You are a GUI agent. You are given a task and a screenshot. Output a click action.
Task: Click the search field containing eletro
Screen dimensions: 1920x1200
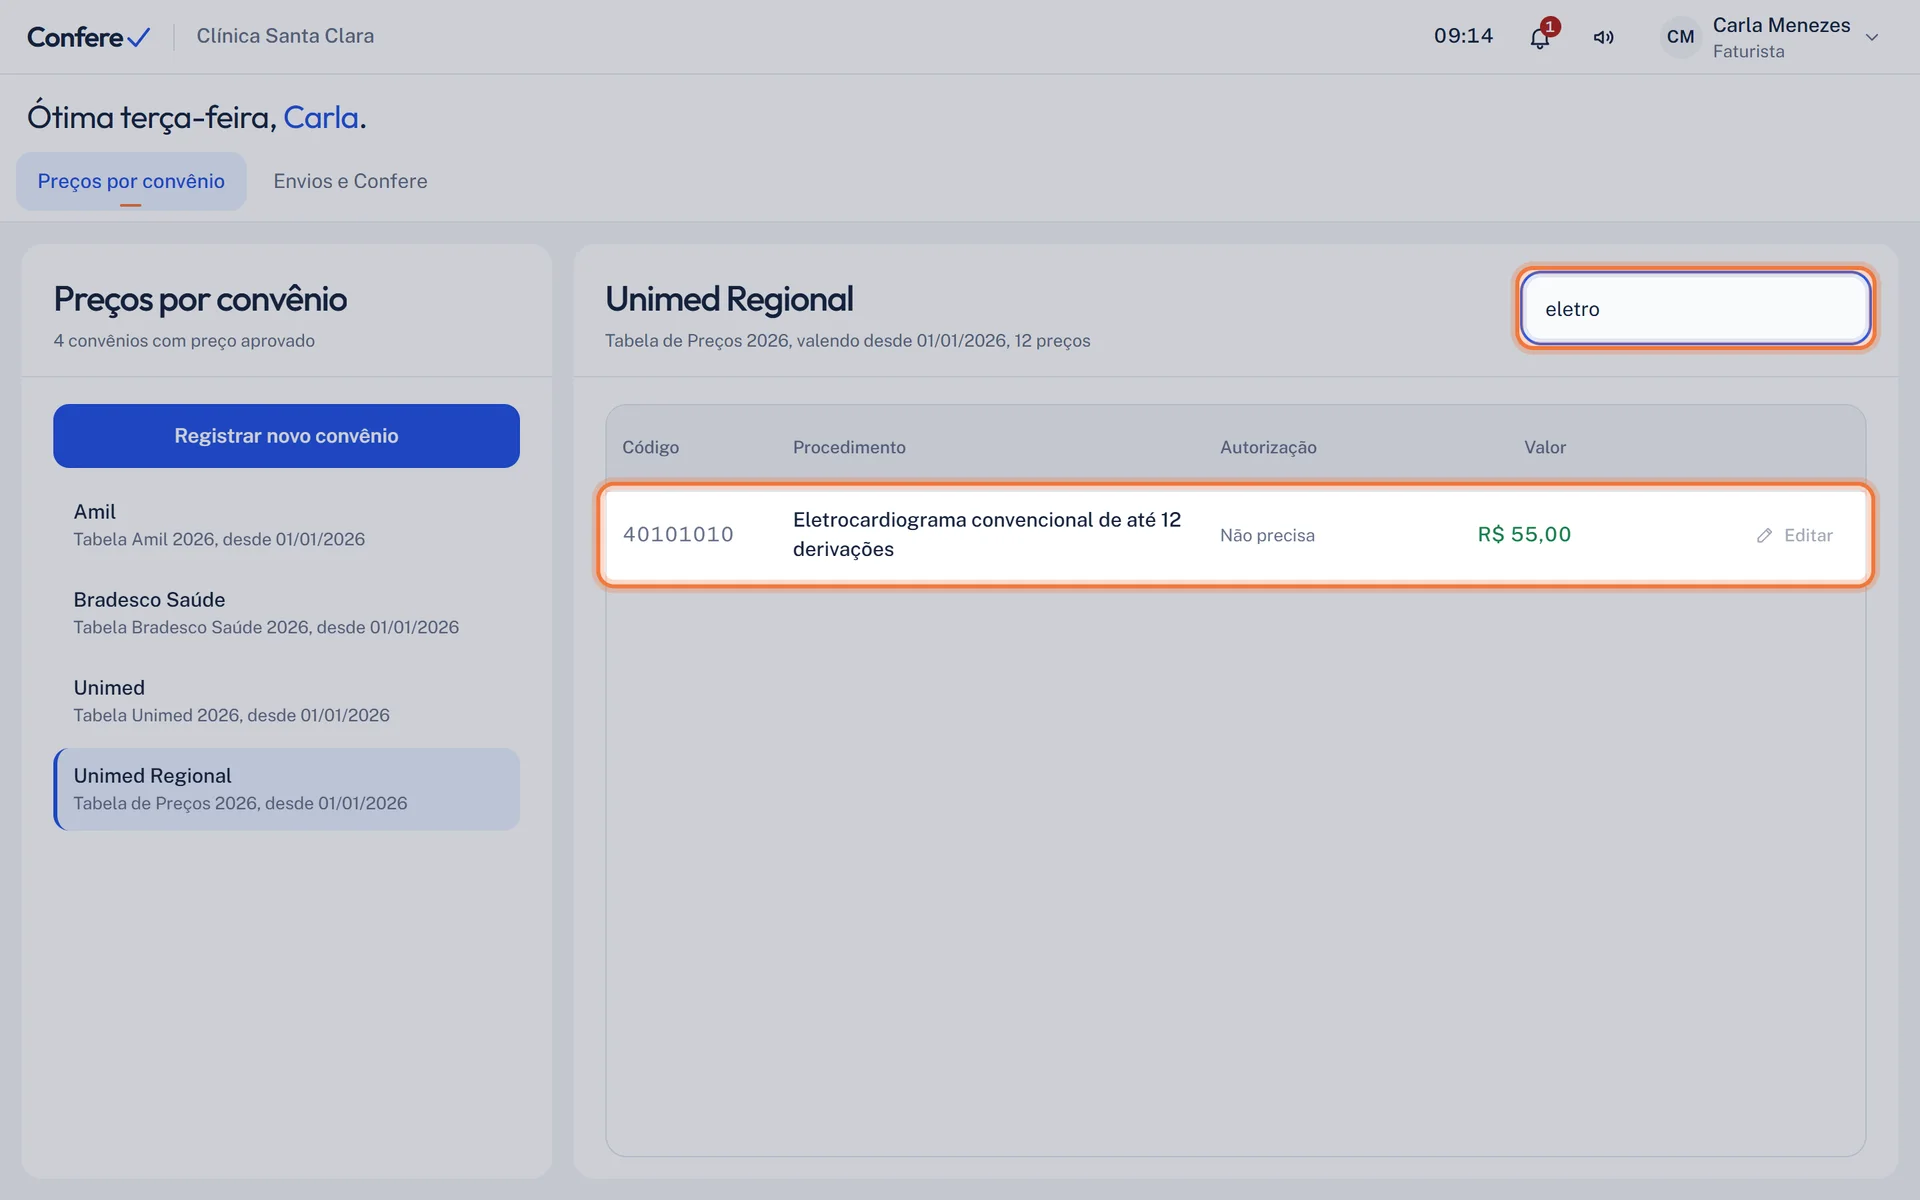(1695, 309)
